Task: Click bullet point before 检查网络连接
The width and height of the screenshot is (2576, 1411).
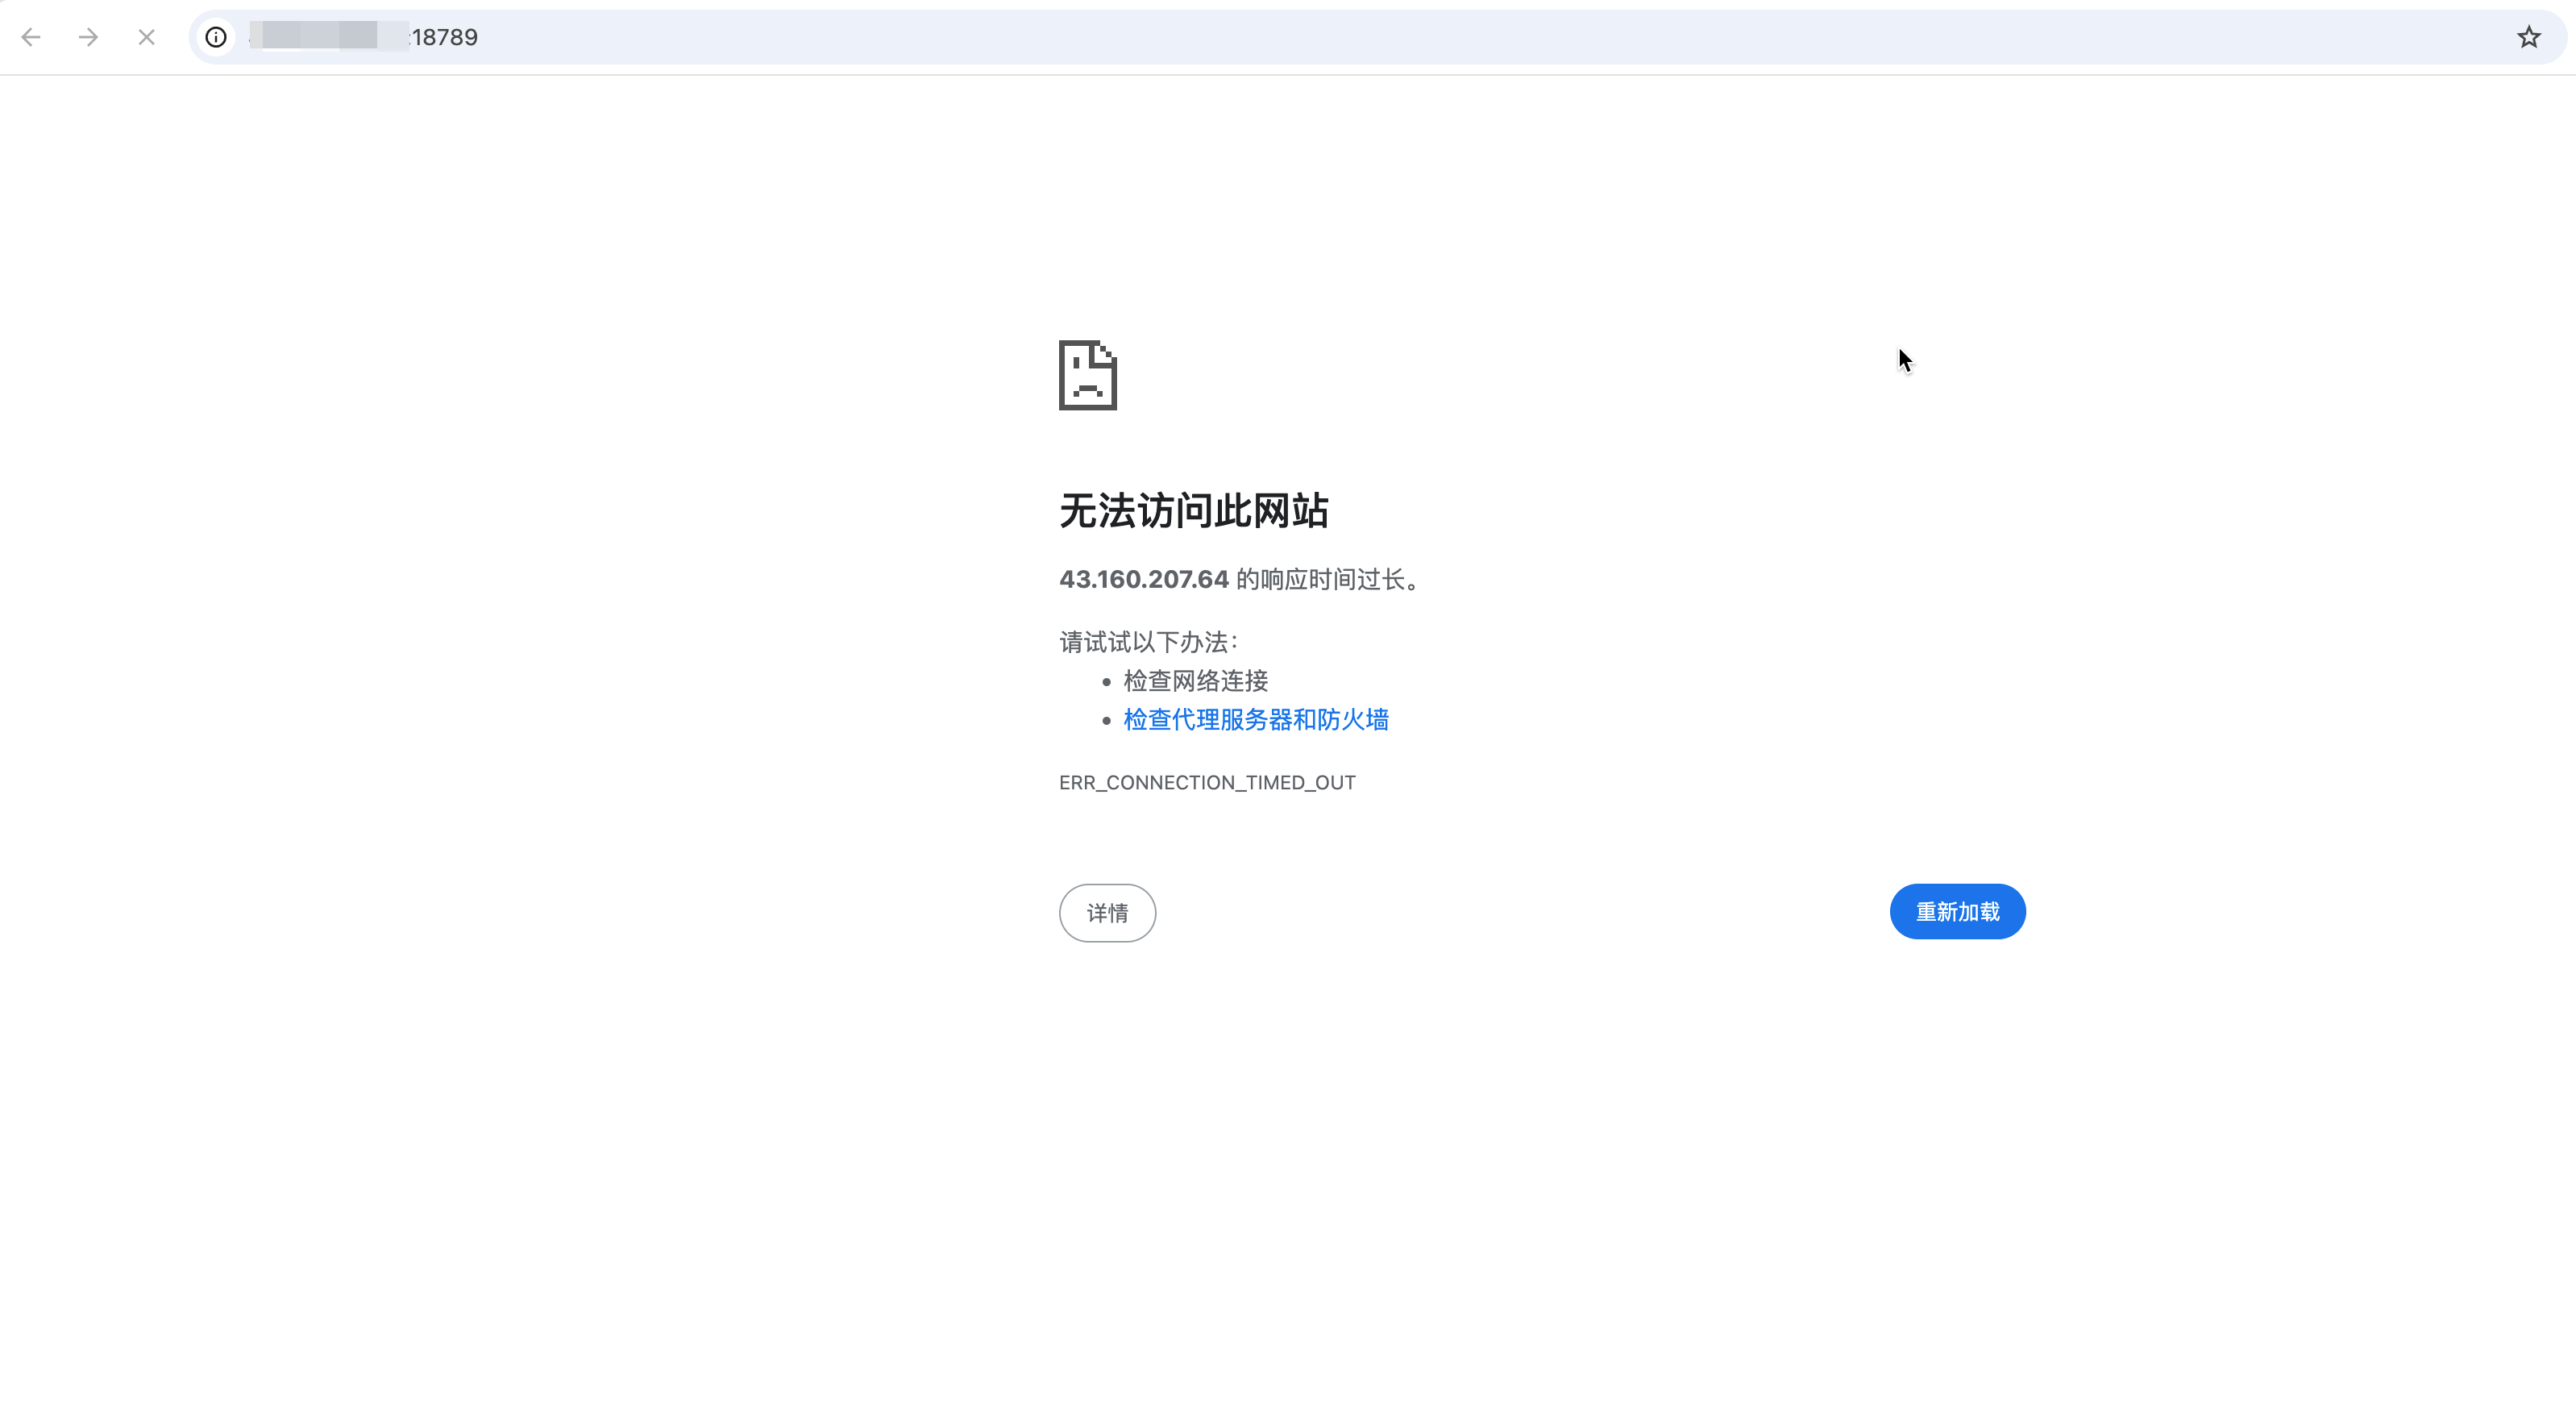Action: [1106, 682]
